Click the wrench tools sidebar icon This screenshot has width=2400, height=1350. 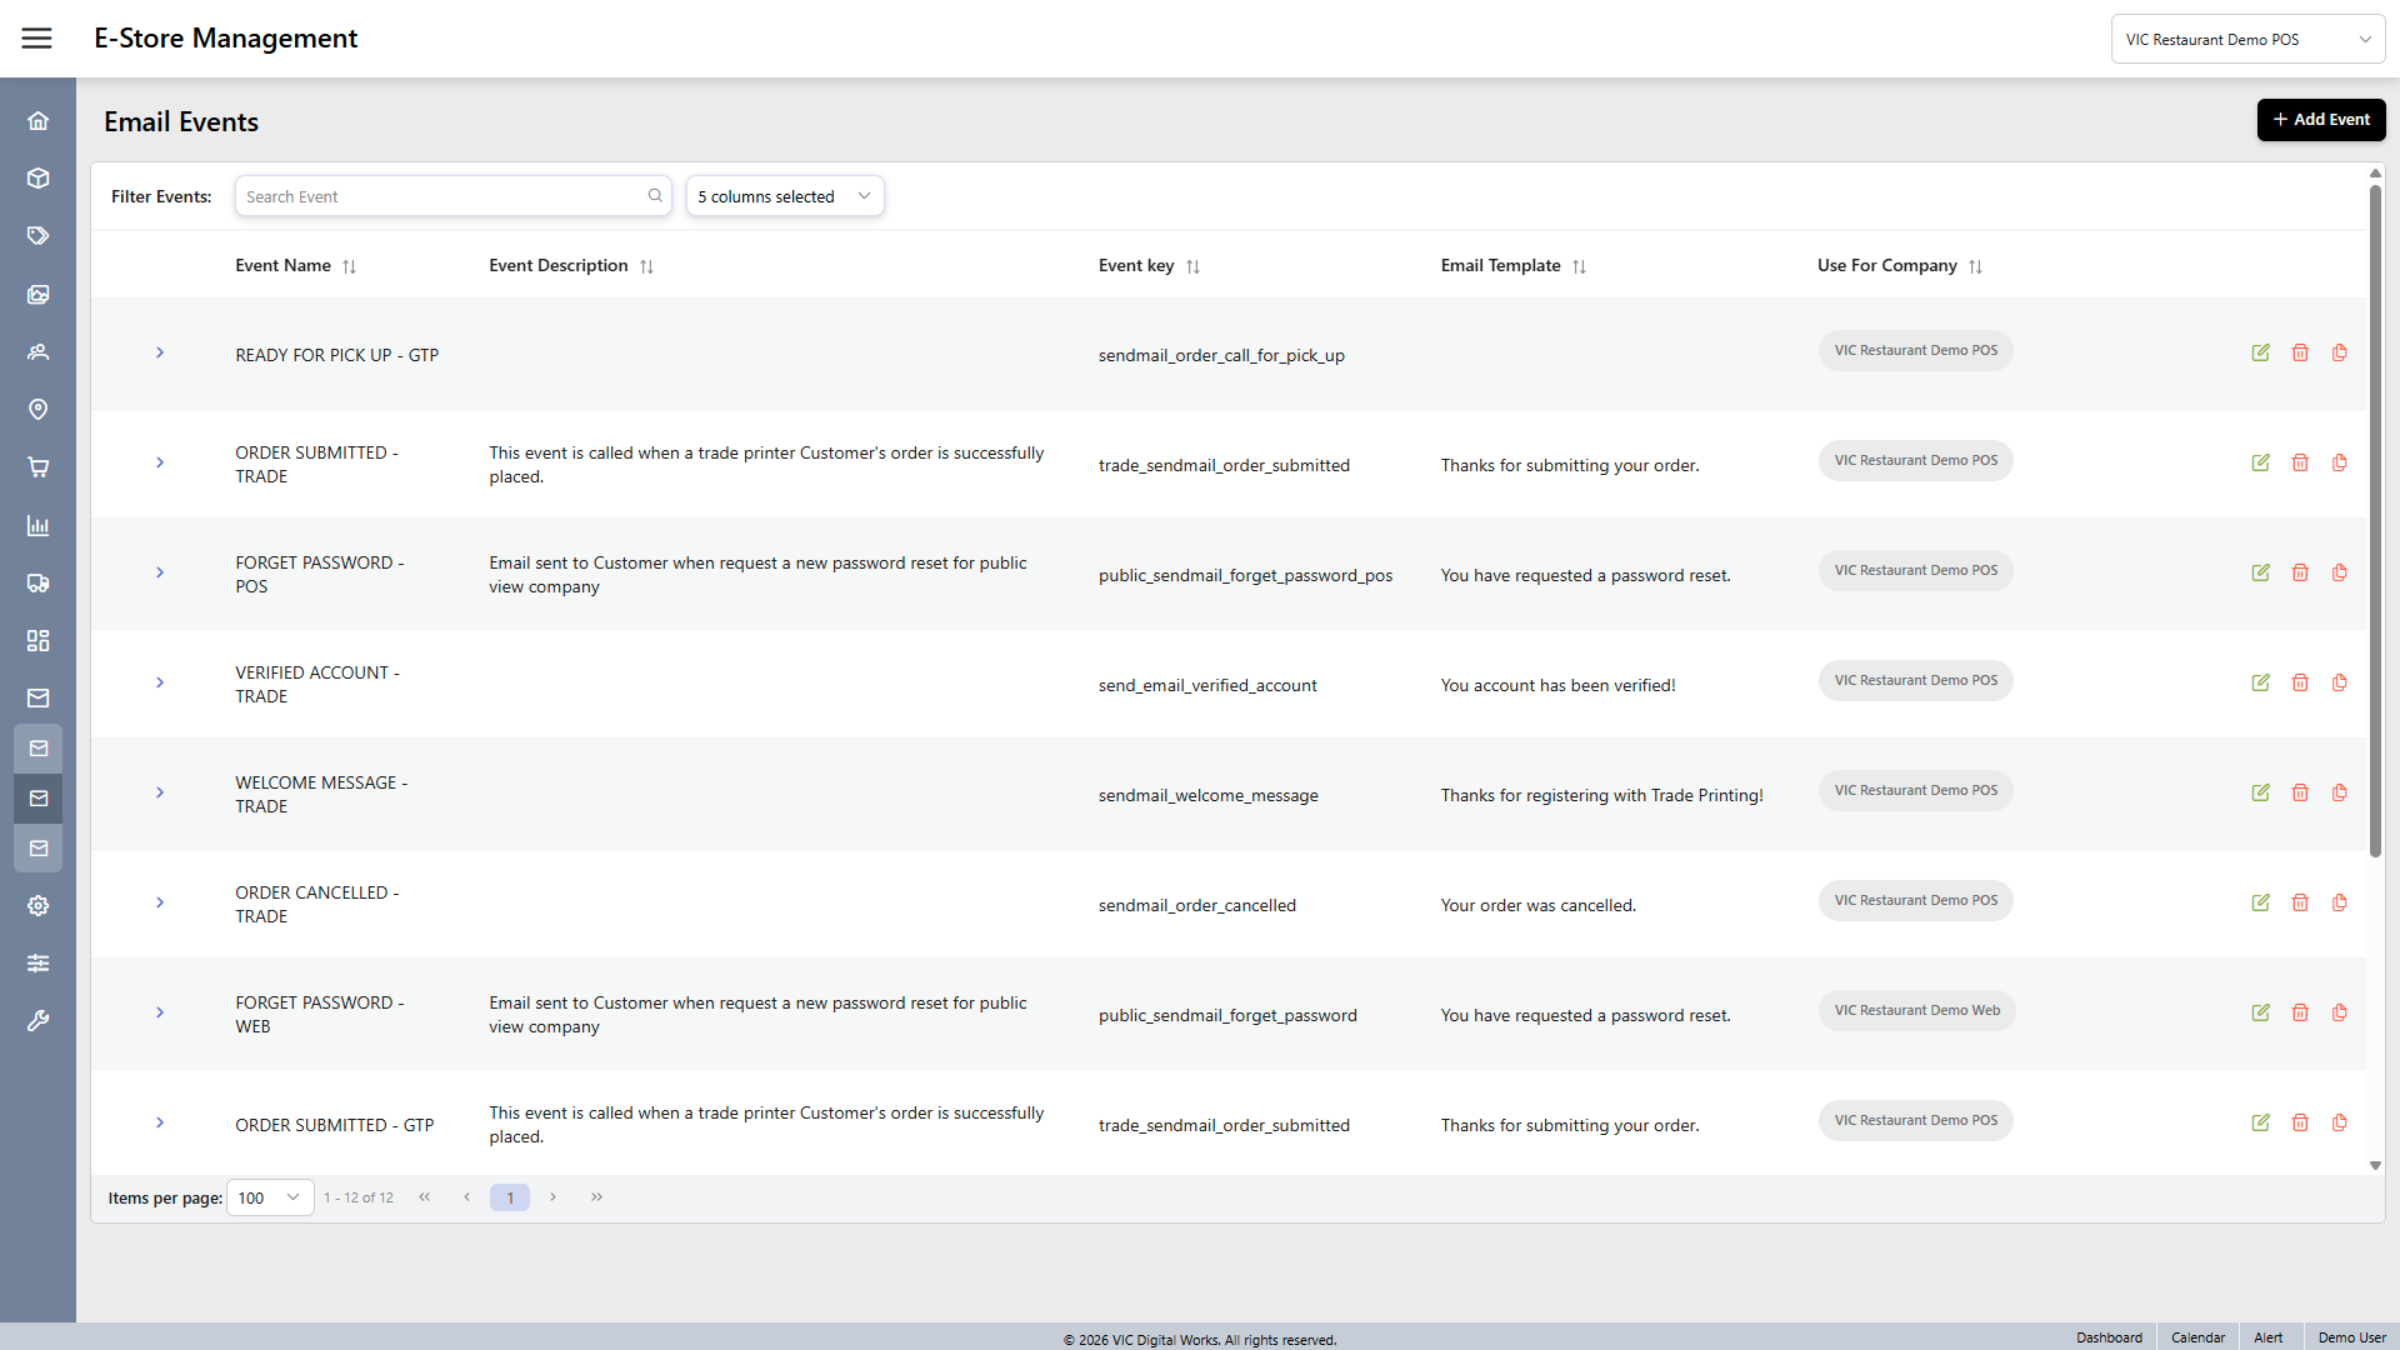[x=38, y=1021]
